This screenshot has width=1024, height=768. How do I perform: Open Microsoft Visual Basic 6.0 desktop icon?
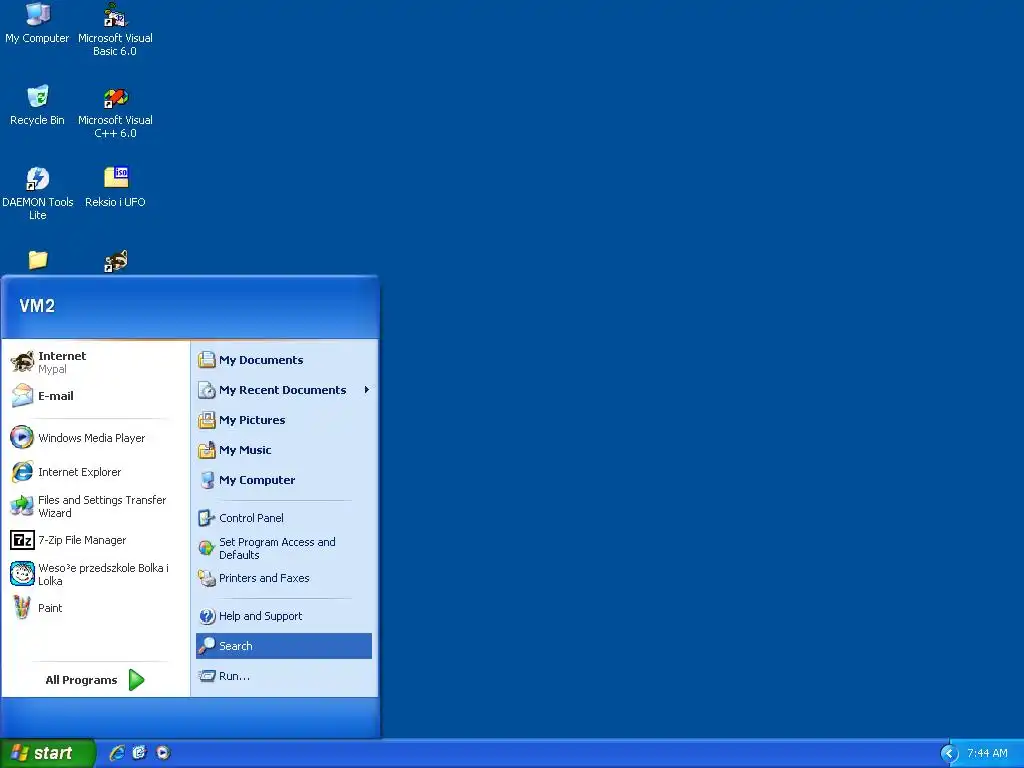115,29
